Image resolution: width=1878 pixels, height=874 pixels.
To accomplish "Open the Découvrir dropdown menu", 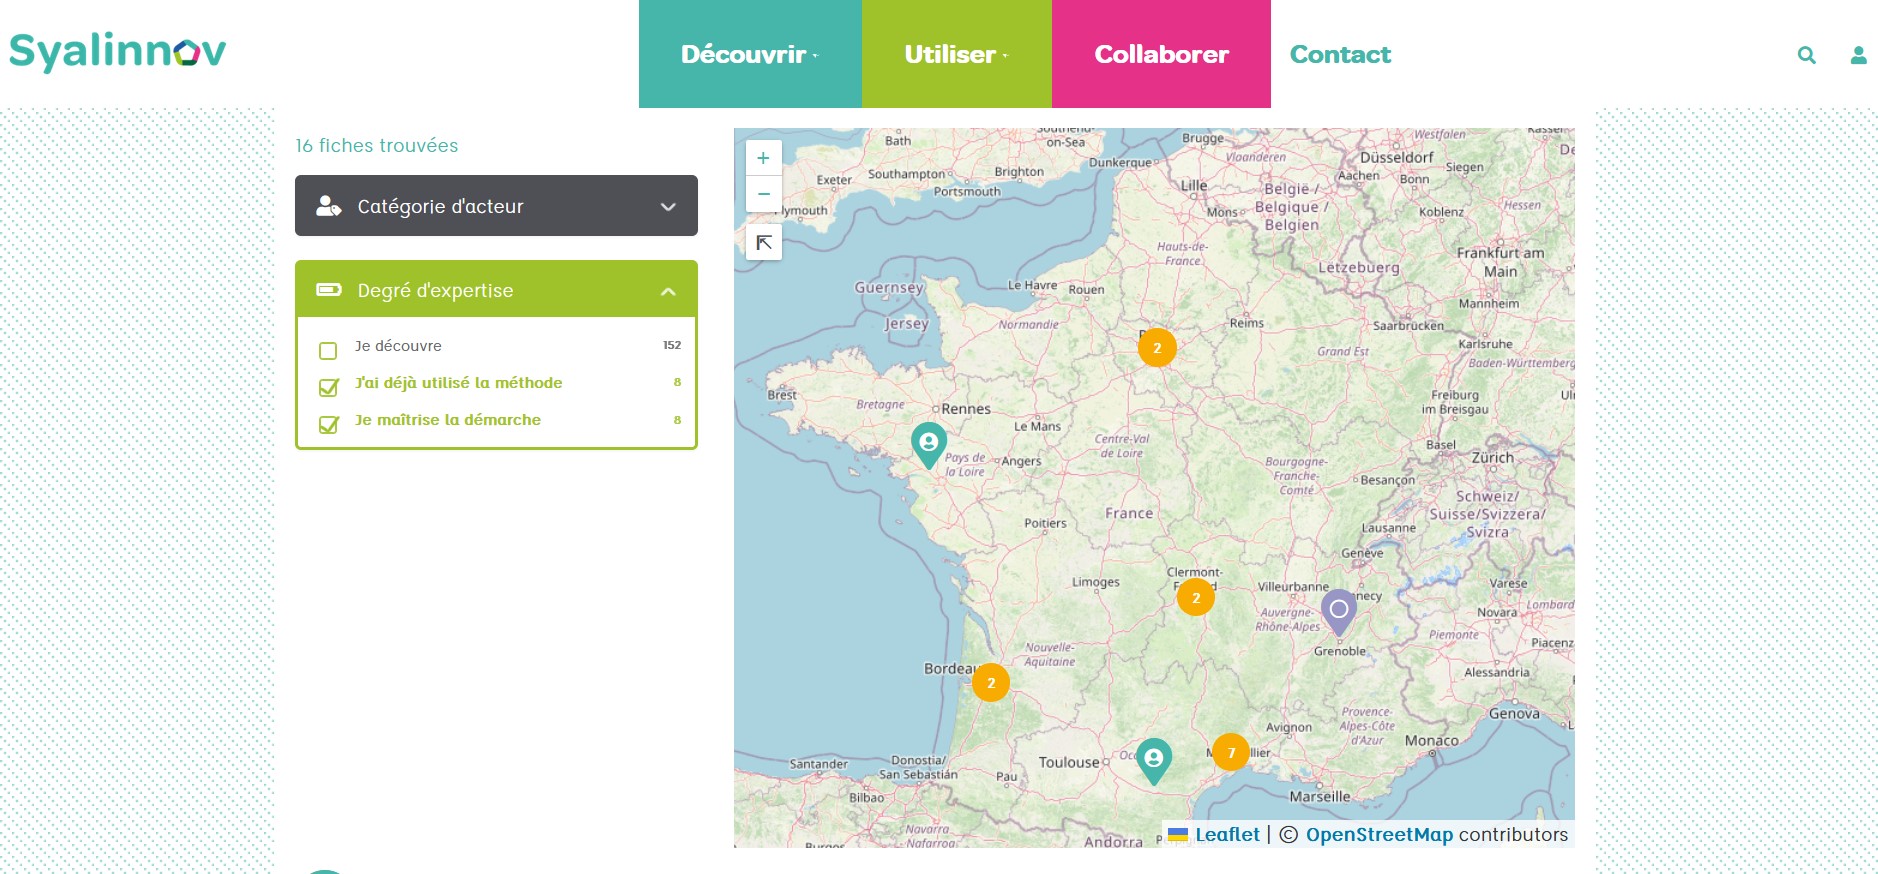I will (749, 54).
